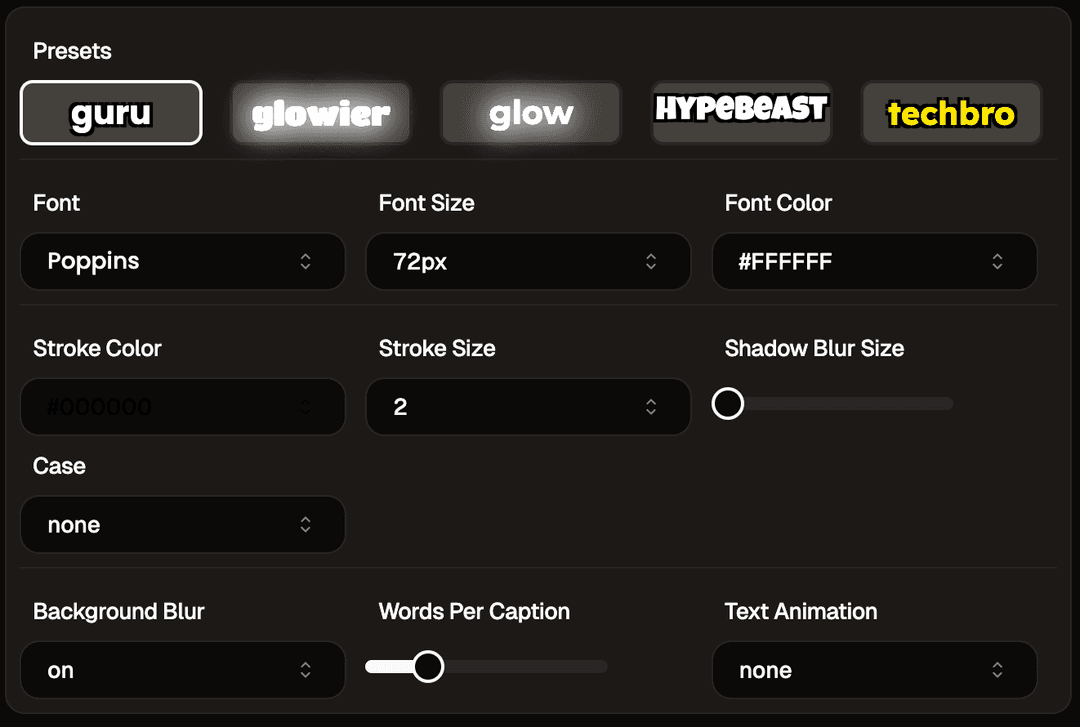Expand the Stroke Size dropdown
Viewport: 1080px width, 727px height.
pyautogui.click(x=528, y=407)
